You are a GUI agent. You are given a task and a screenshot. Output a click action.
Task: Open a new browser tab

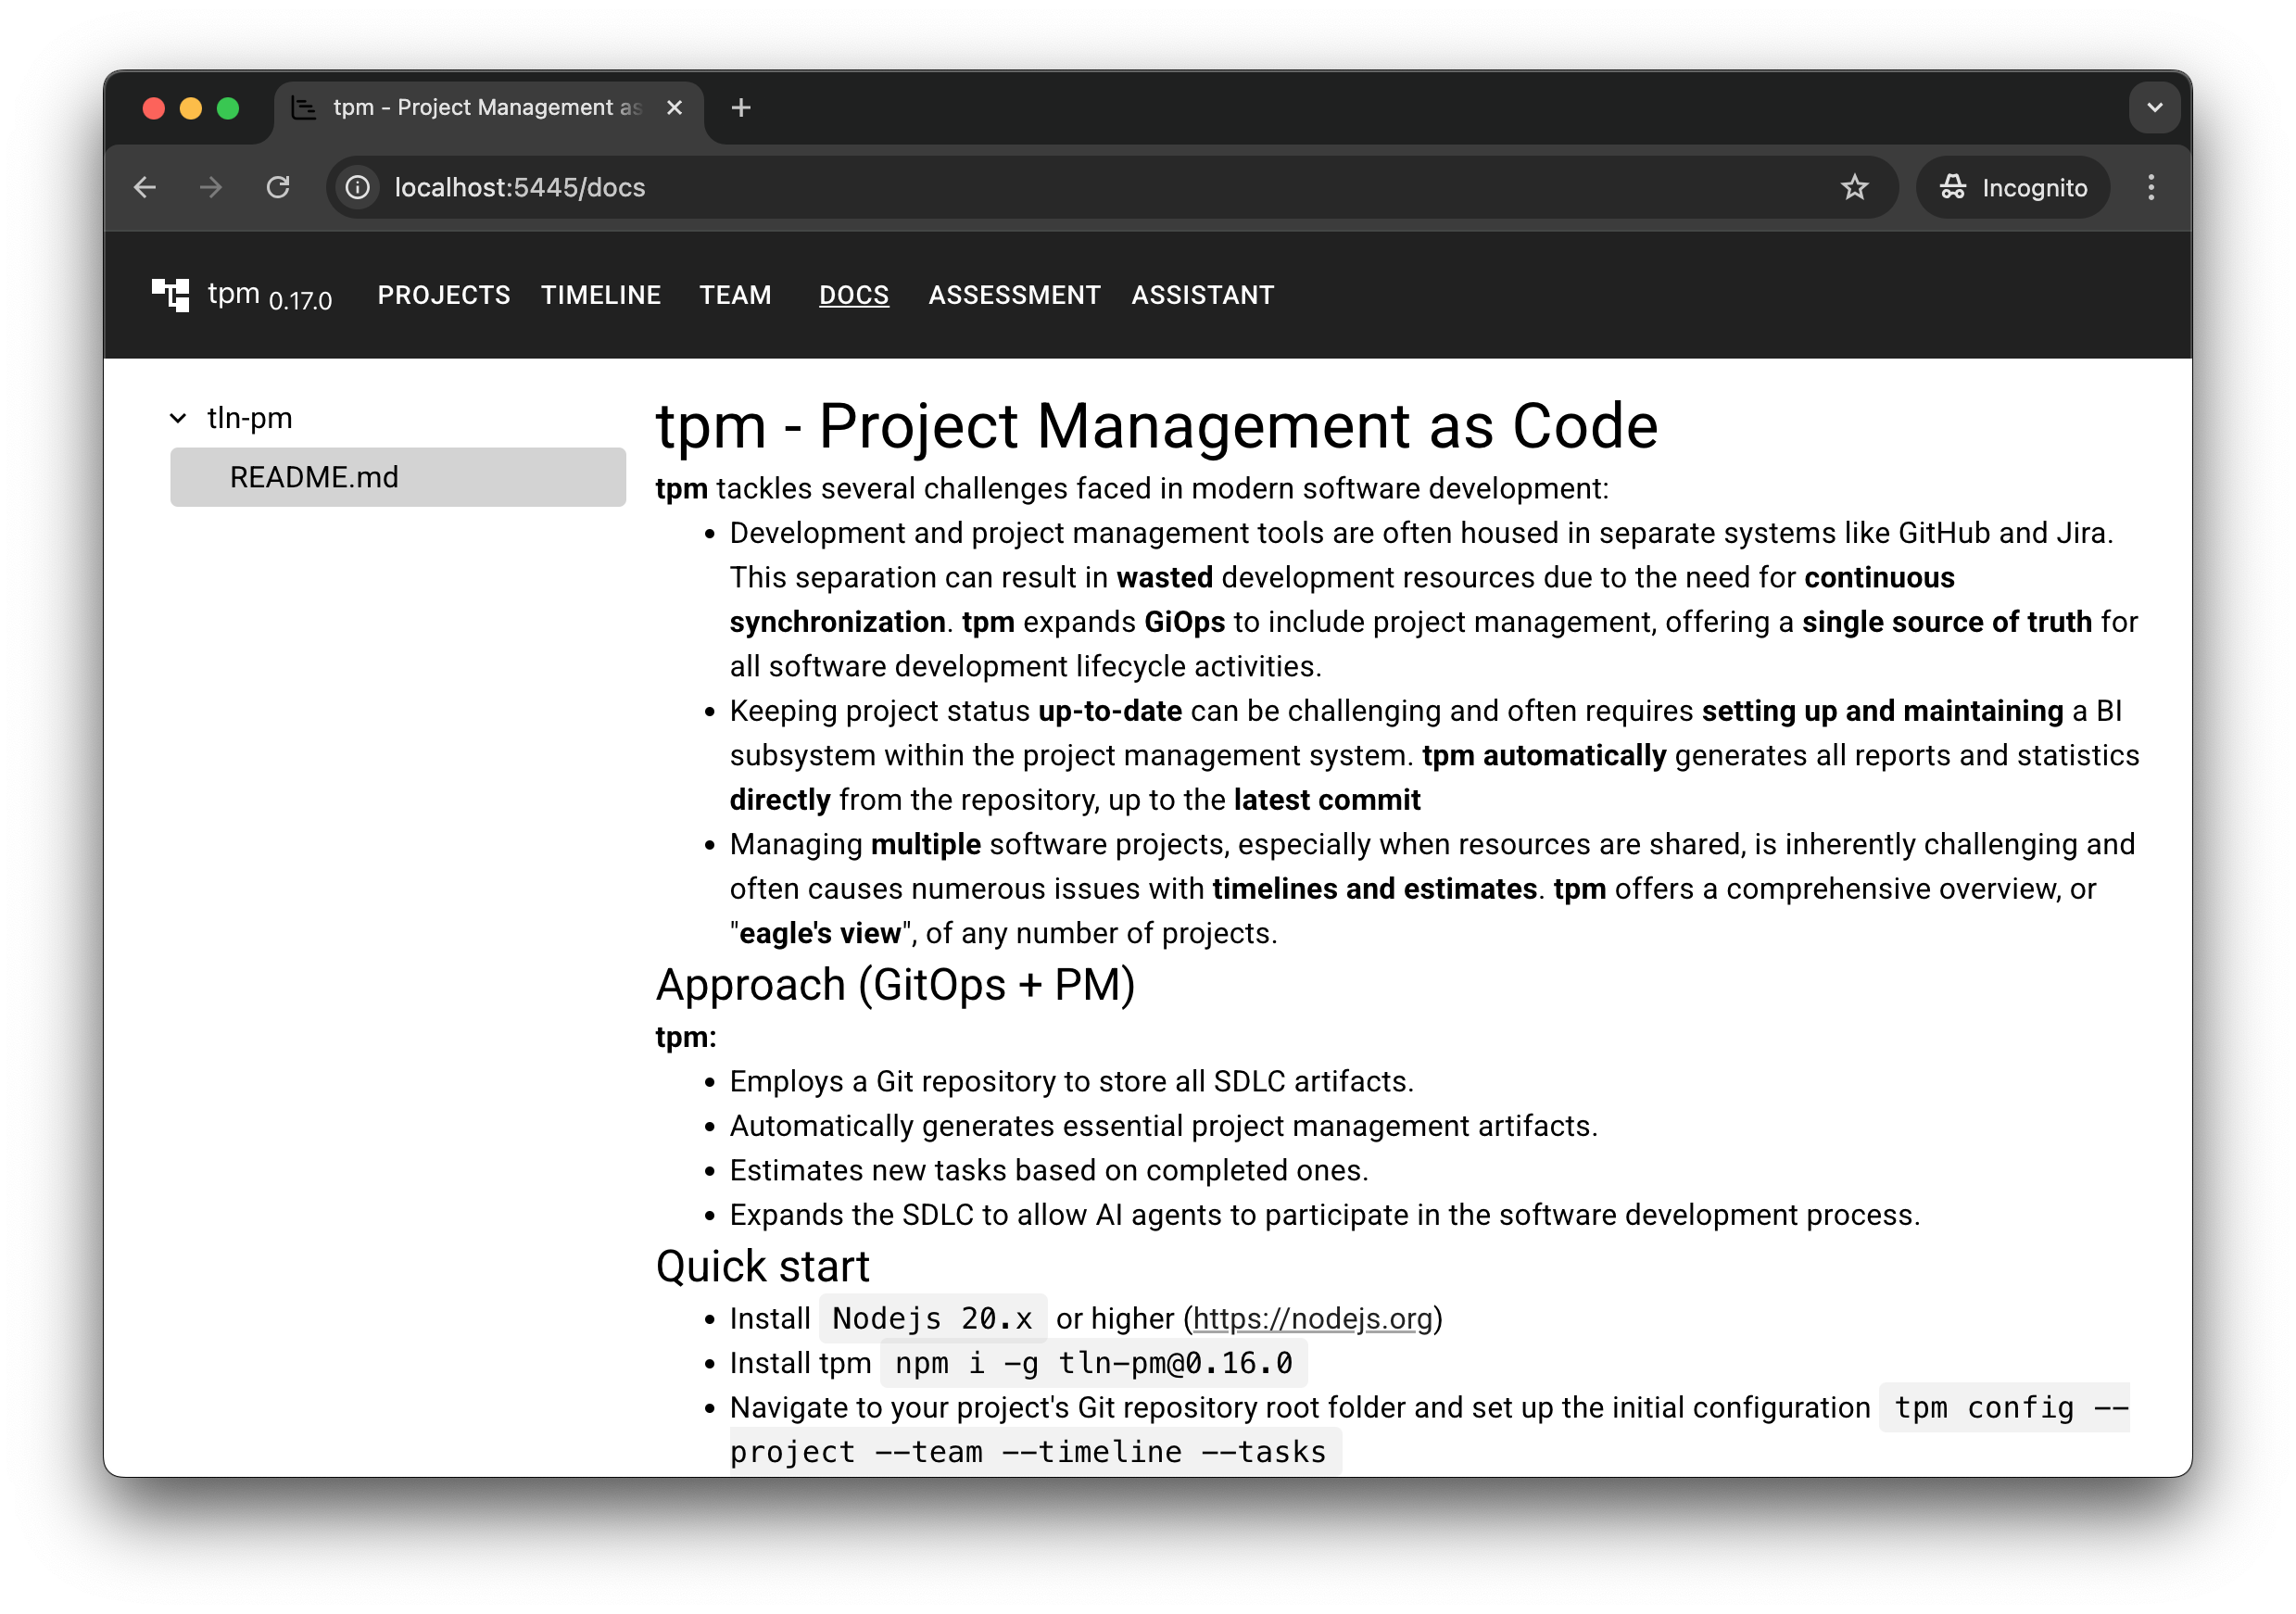(740, 108)
